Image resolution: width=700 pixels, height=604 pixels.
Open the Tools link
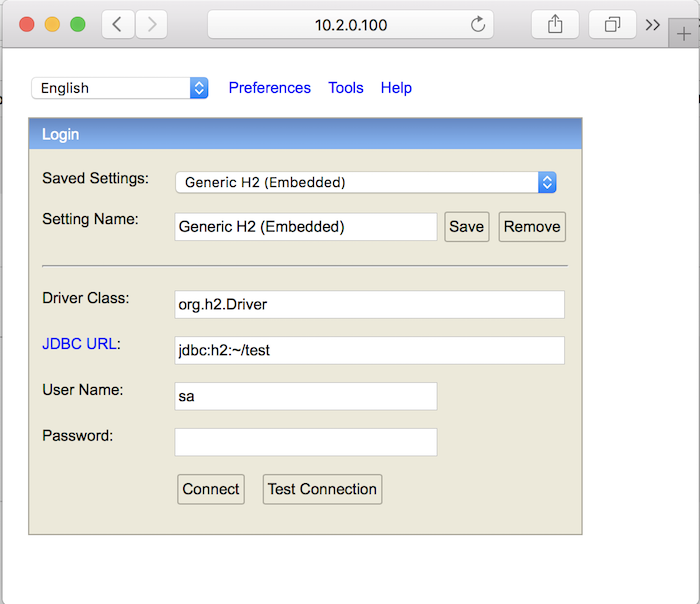[346, 88]
